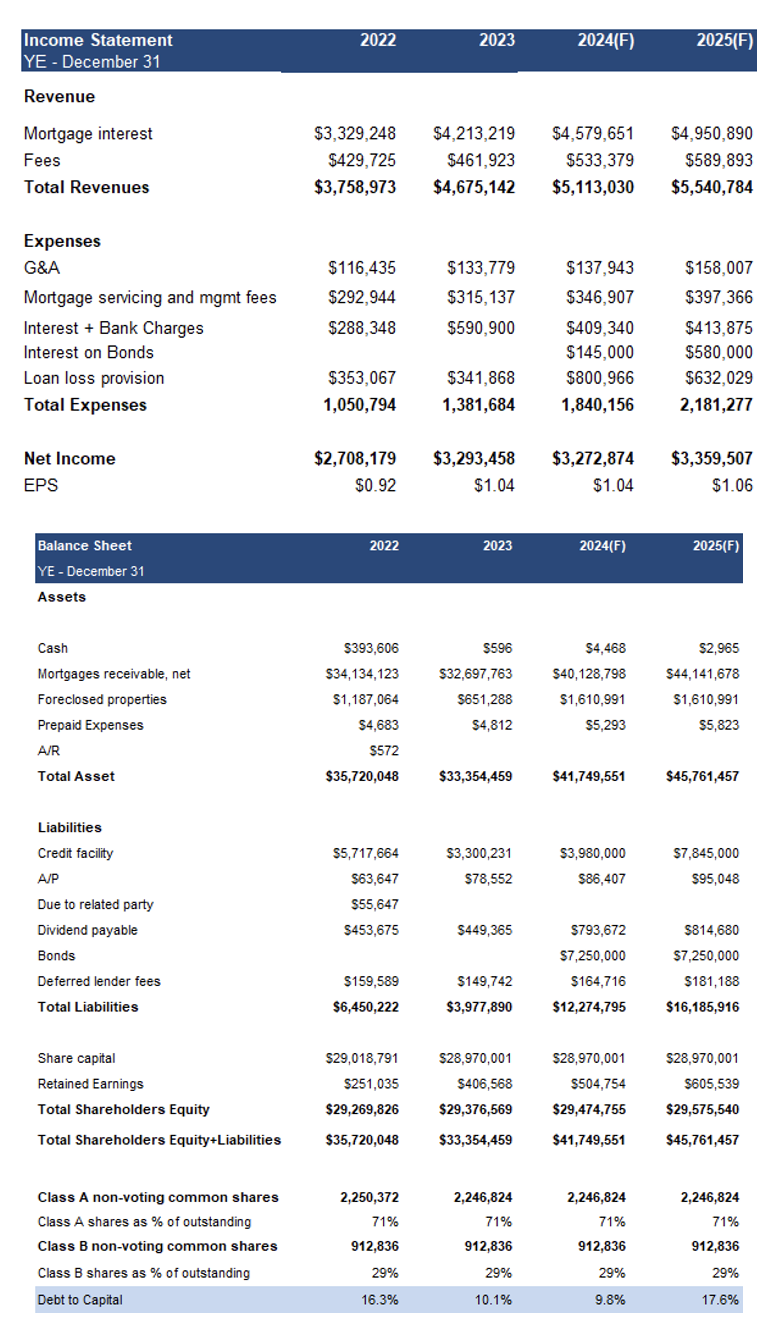Click 2022 Cash value $393,606
Screen dimensions: 776x1344
[371, 649]
